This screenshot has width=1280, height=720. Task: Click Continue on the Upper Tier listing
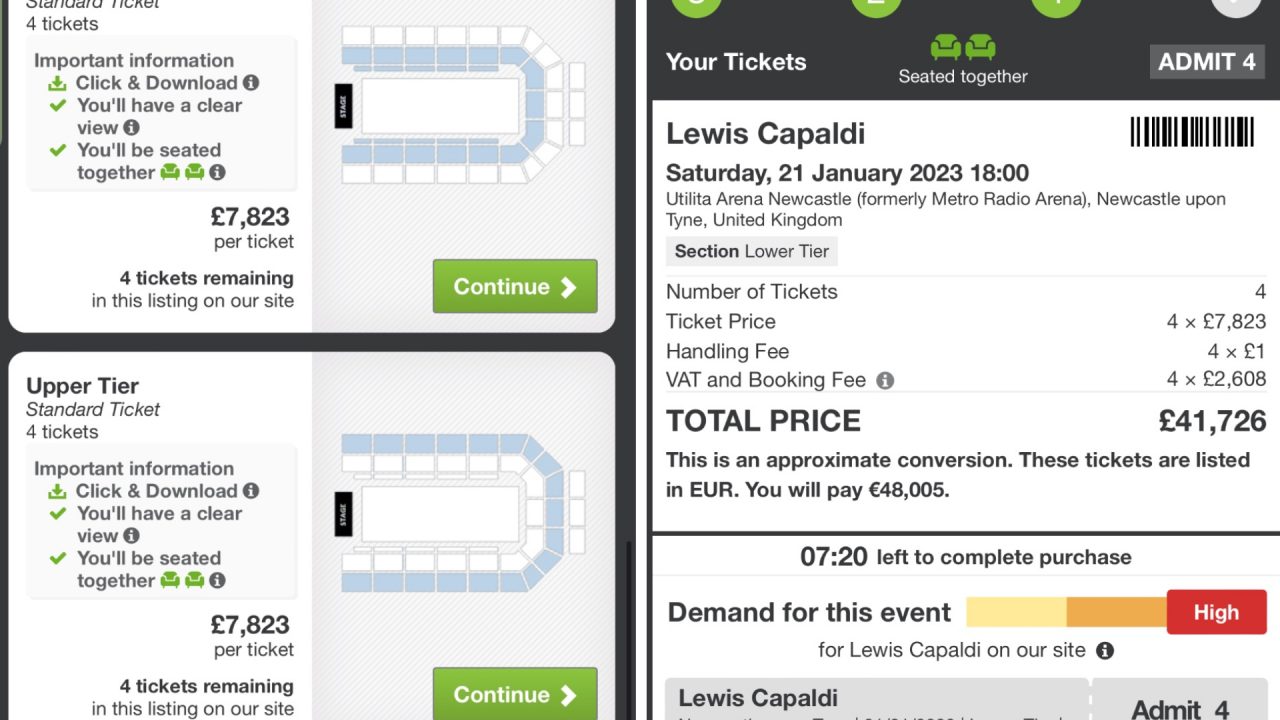pyautogui.click(x=514, y=694)
